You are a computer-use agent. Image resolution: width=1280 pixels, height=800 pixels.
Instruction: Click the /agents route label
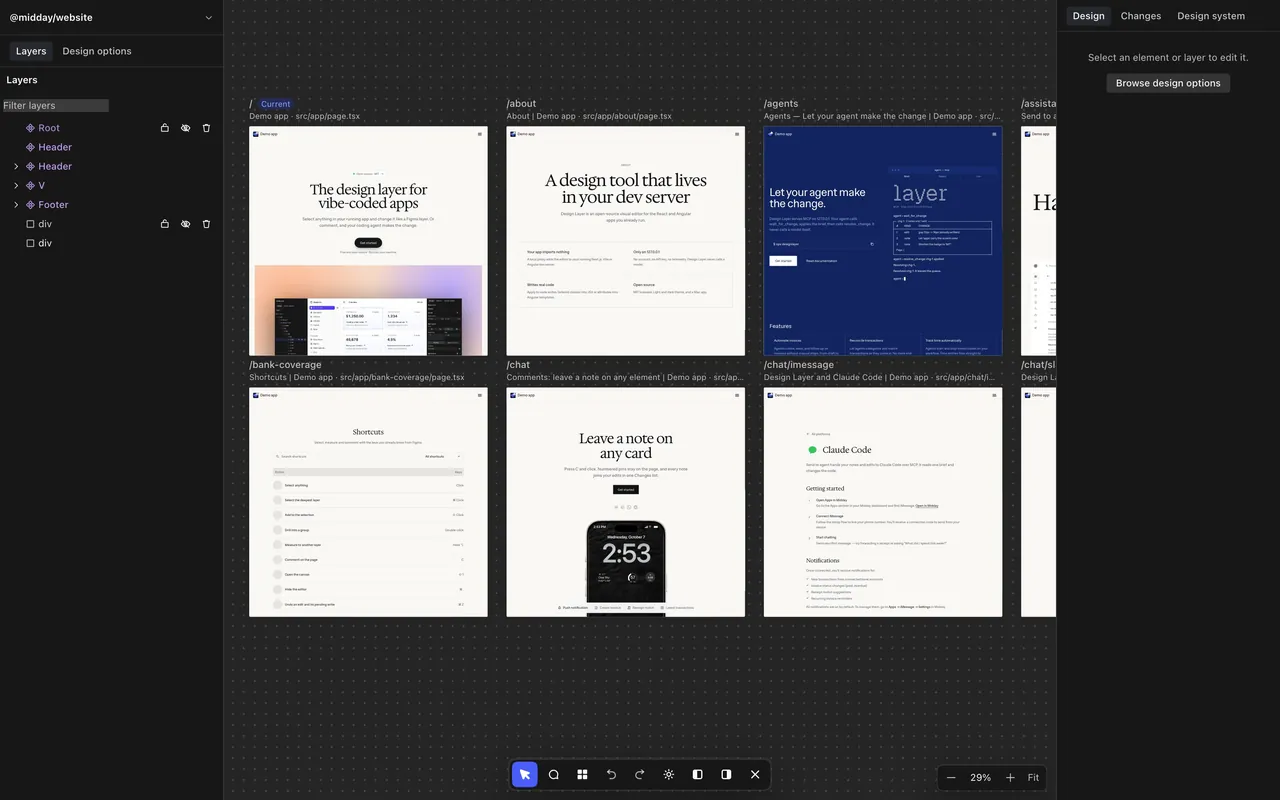(x=781, y=104)
